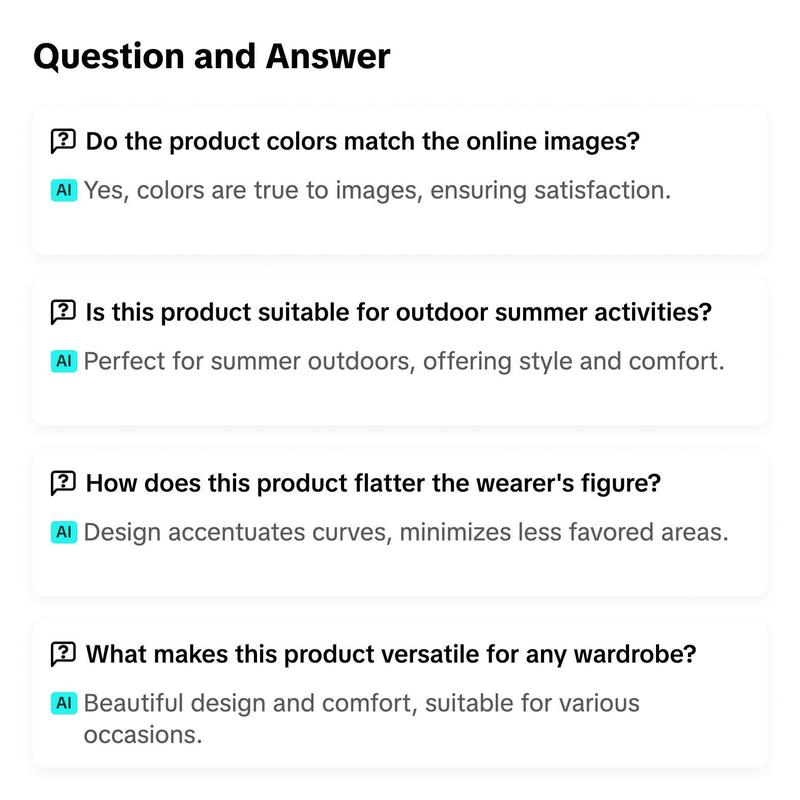Select the answer 'Perfect for summer outdoors'
Image resolution: width=800 pixels, height=800 pixels.
click(404, 361)
